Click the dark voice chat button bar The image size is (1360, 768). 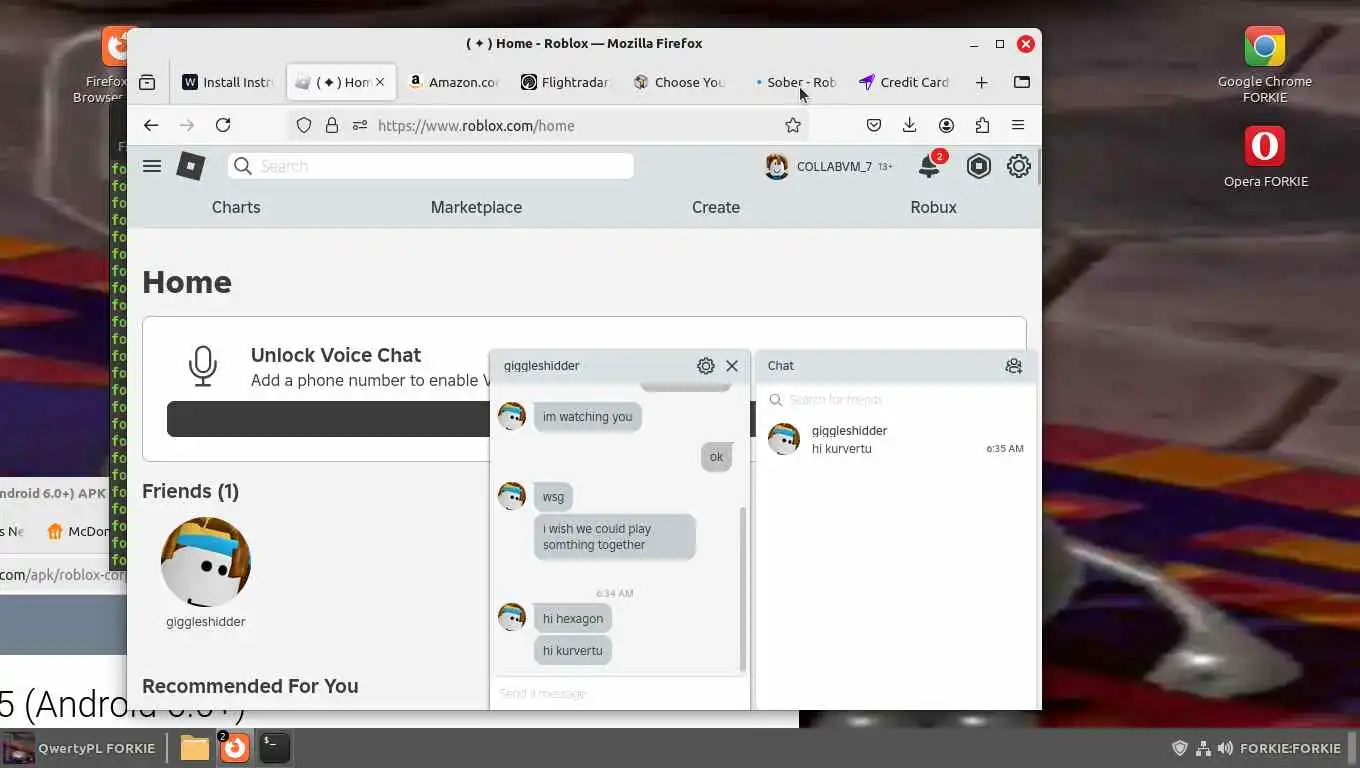pyautogui.click(x=328, y=419)
